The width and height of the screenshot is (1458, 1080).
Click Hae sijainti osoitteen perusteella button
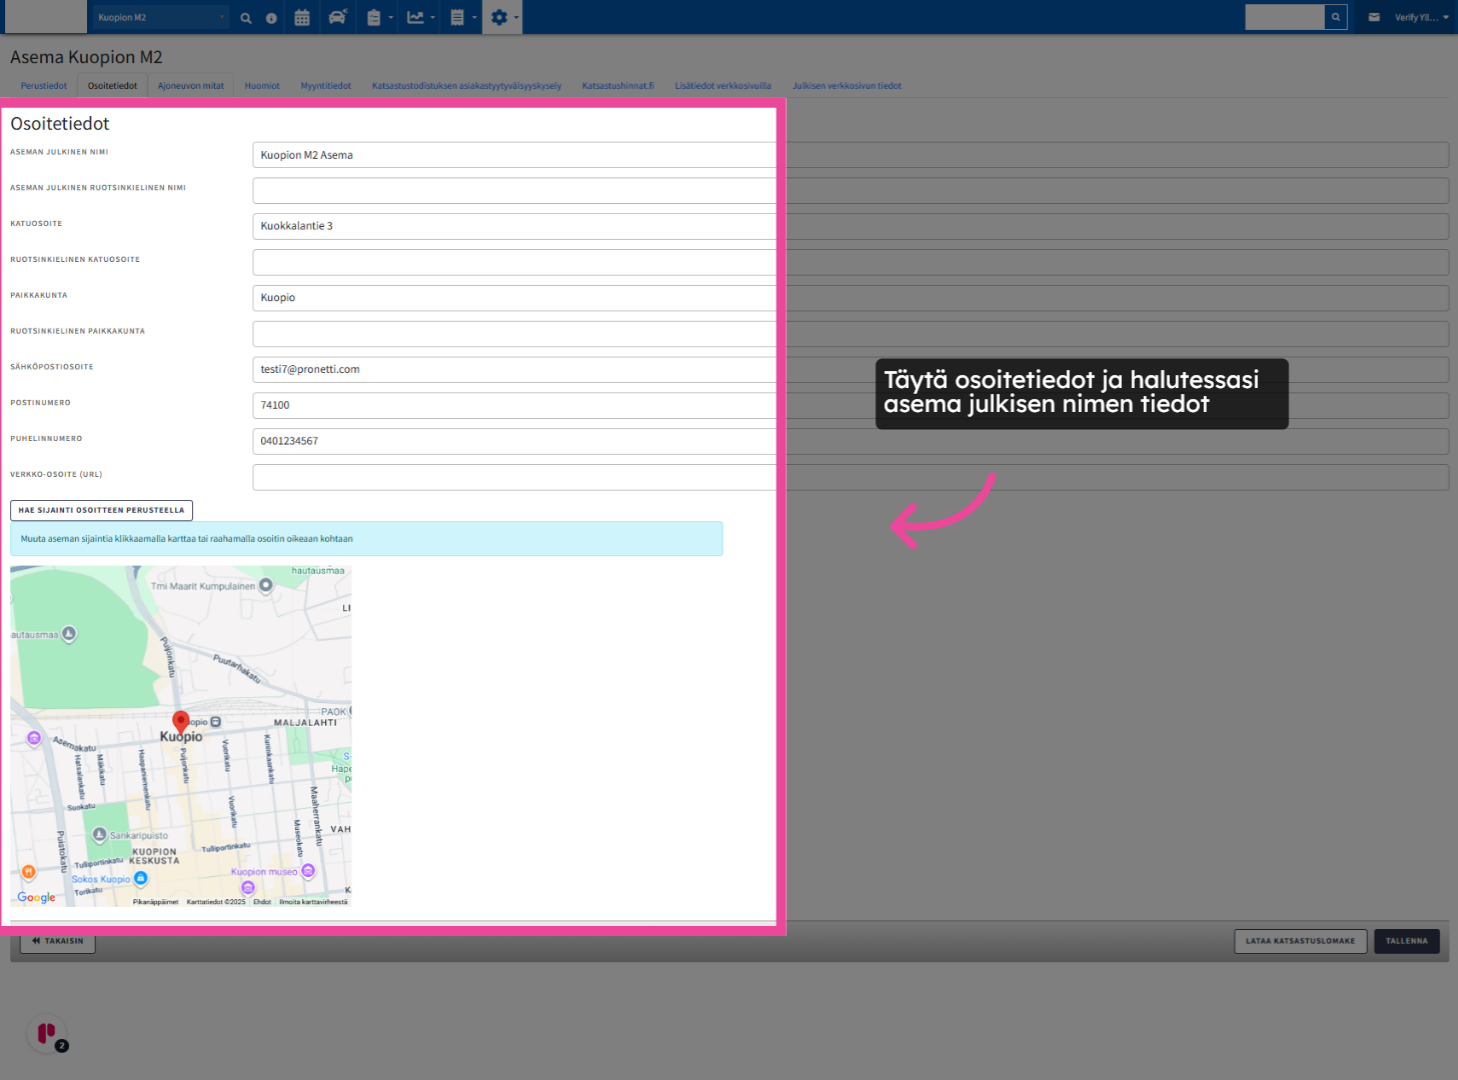[x=101, y=510]
